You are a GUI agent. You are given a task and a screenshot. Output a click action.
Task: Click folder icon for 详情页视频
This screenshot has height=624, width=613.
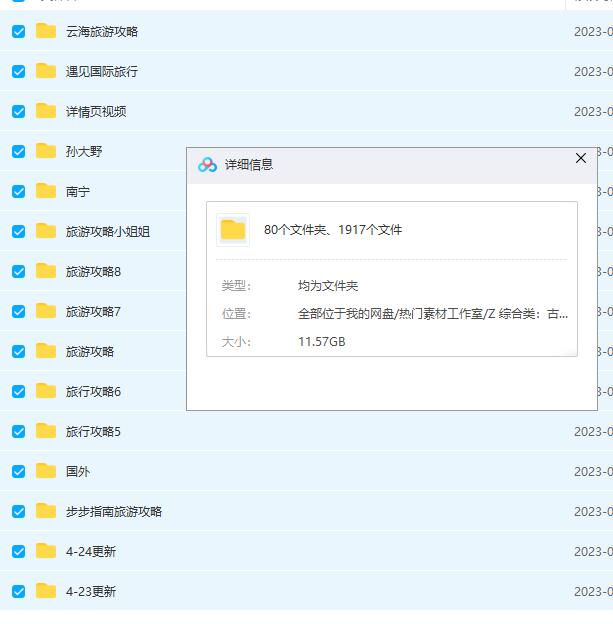[46, 111]
